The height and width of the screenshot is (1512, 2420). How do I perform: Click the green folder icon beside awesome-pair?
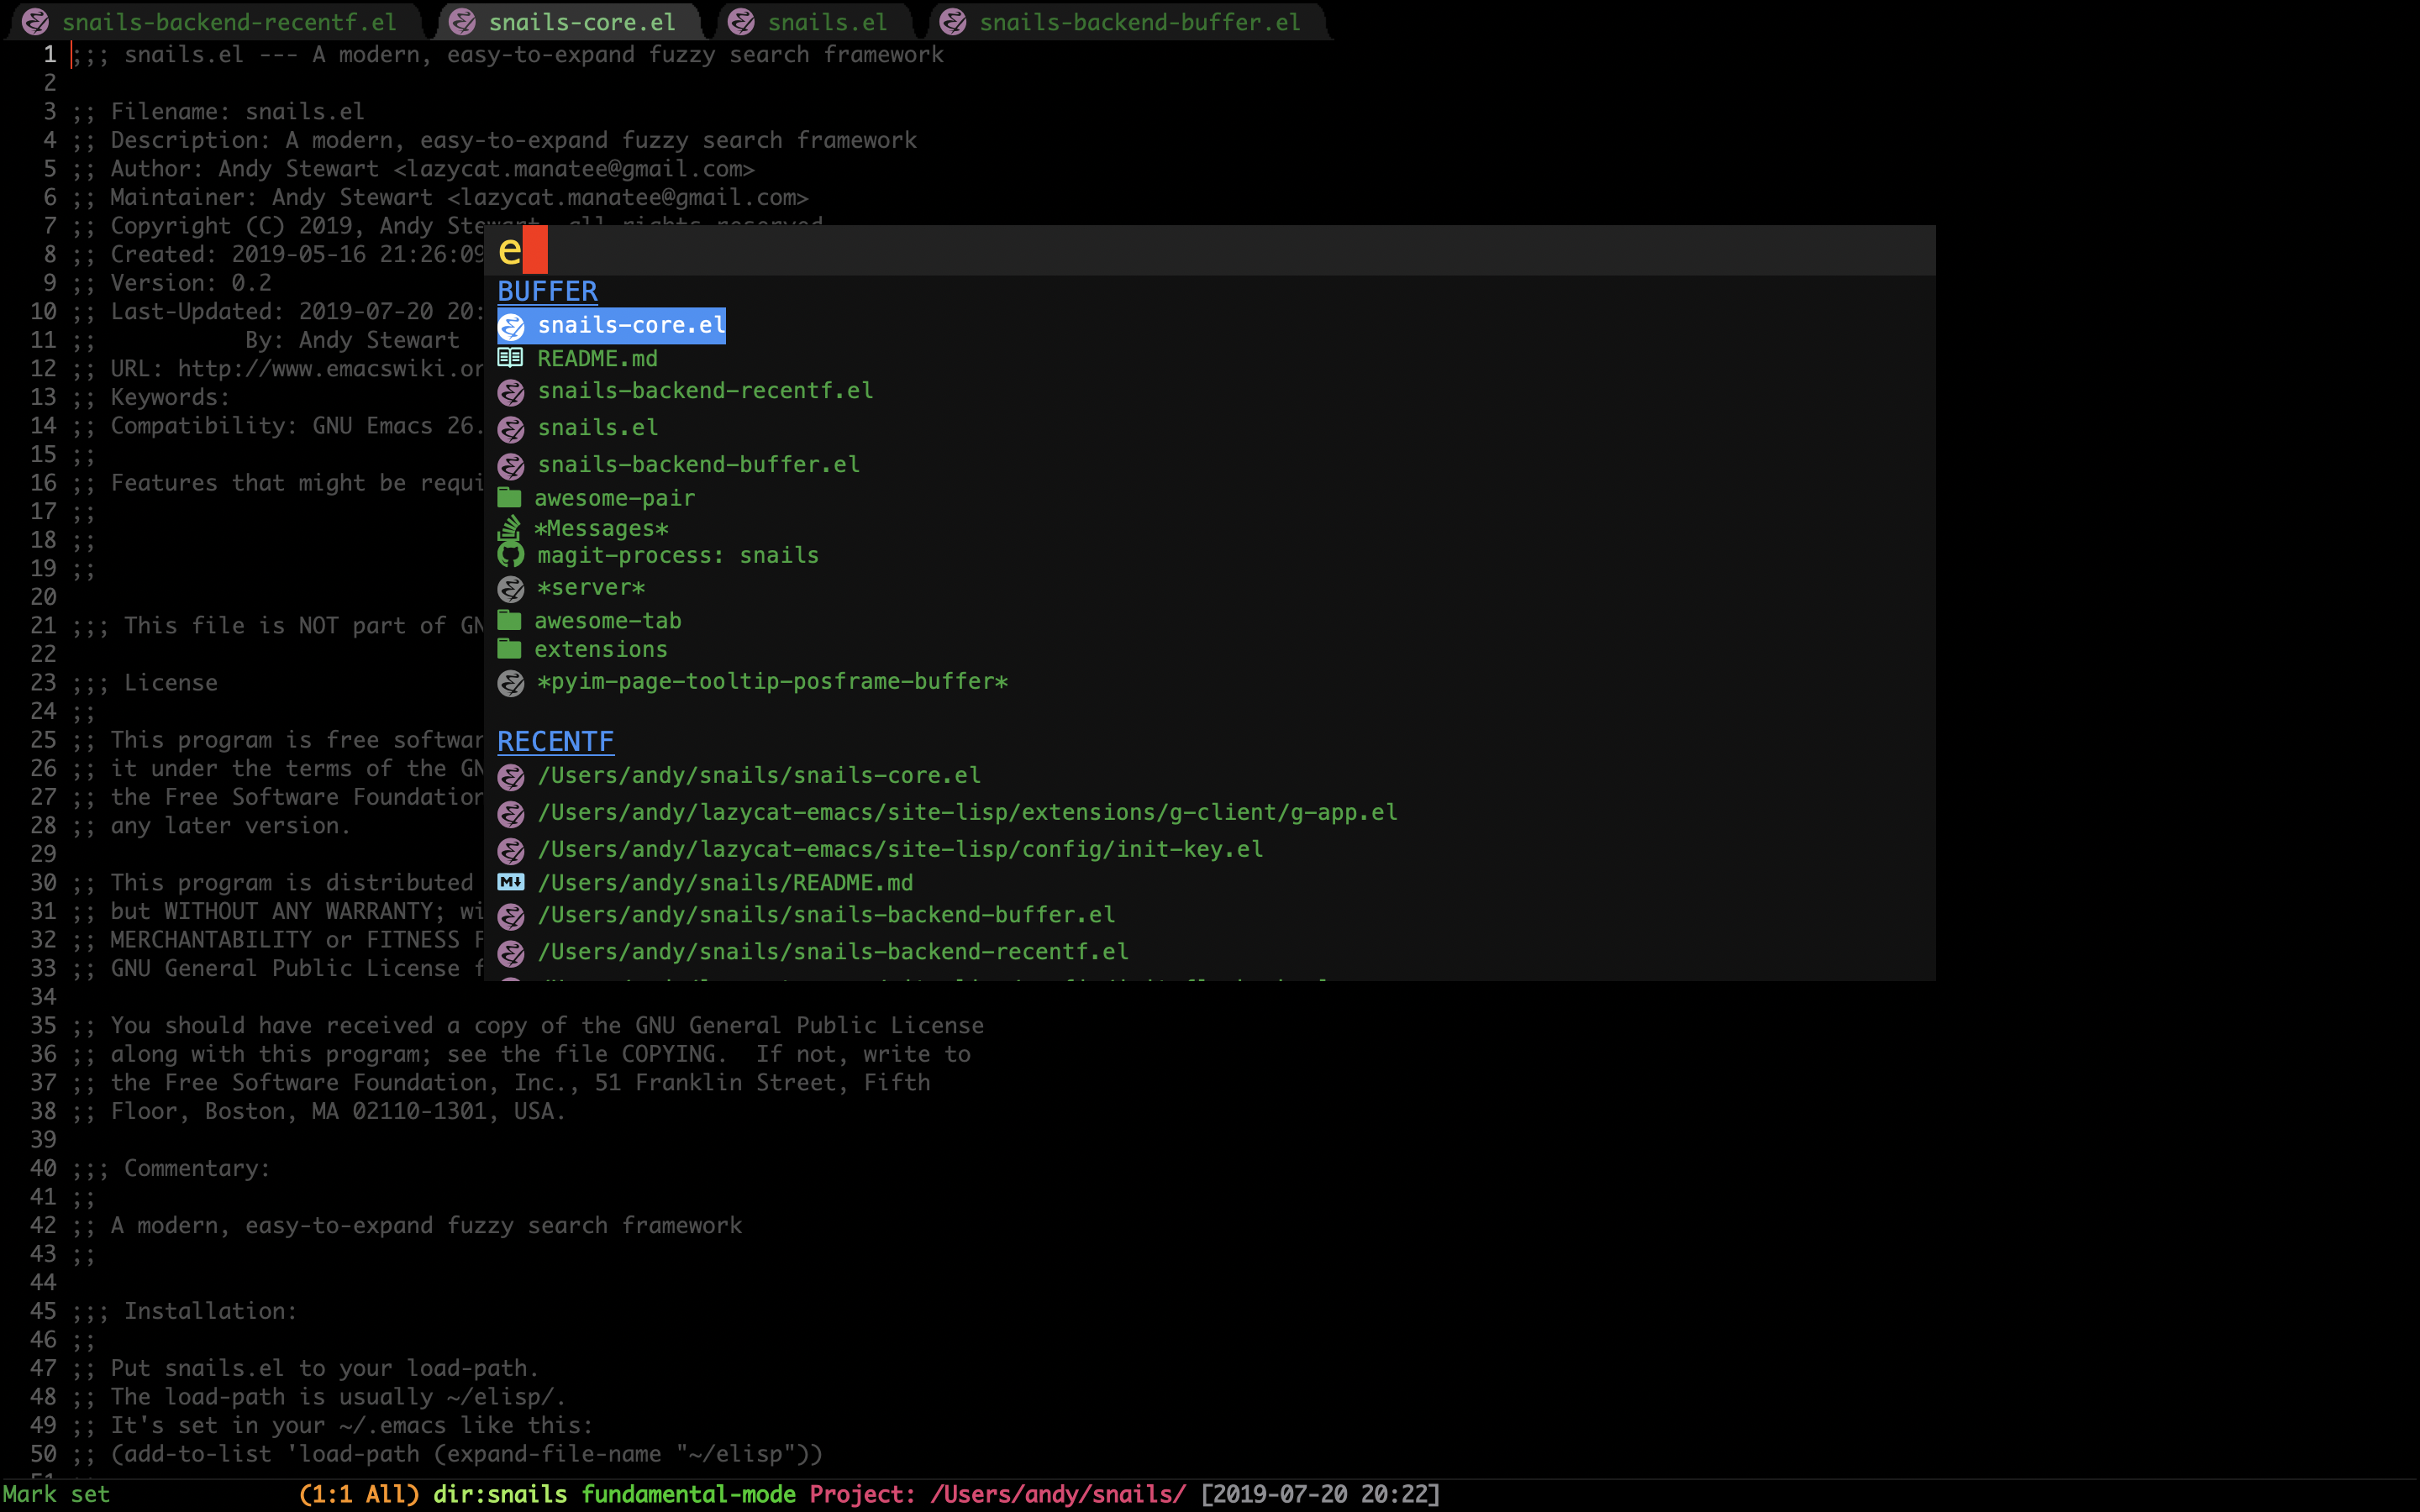pyautogui.click(x=510, y=498)
